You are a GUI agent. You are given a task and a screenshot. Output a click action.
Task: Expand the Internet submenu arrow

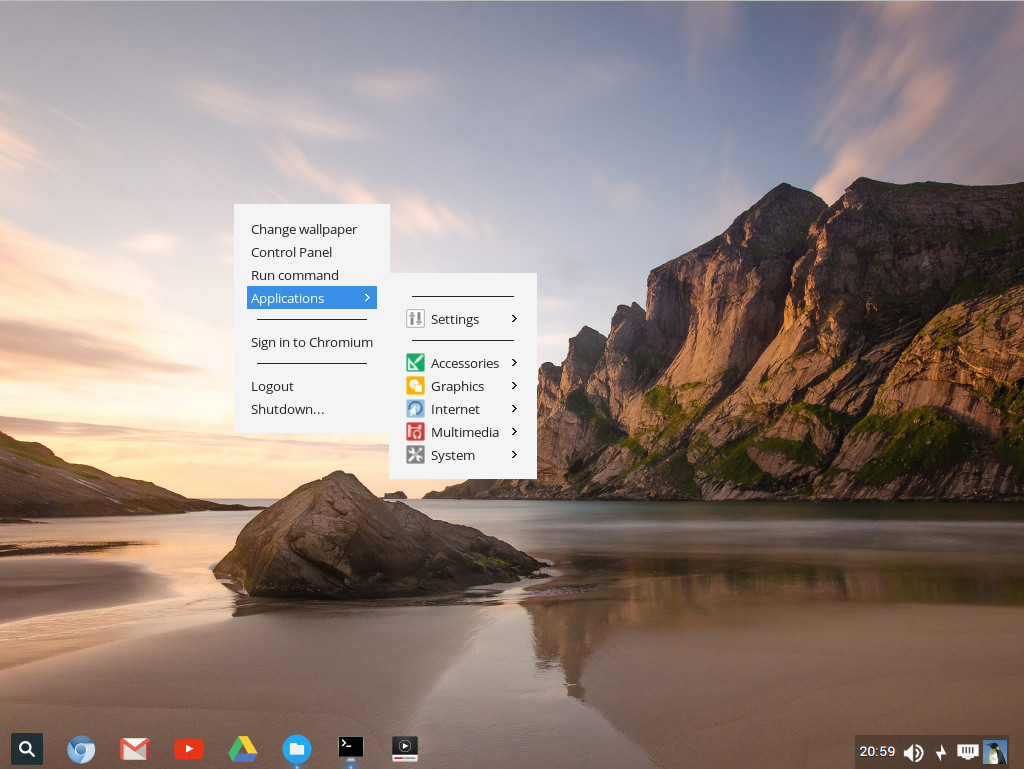coord(515,409)
